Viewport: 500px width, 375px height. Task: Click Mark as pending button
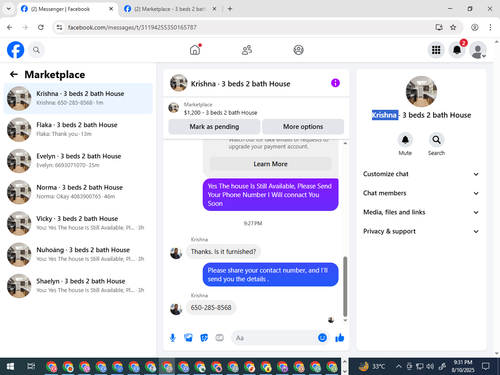pyautogui.click(x=214, y=127)
